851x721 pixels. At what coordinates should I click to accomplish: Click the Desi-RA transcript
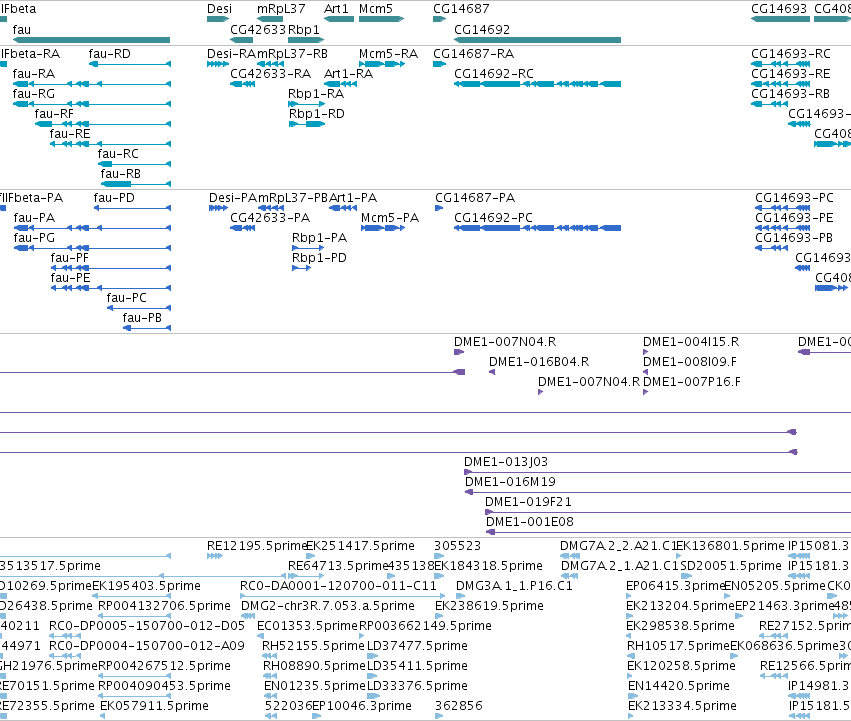point(218,64)
